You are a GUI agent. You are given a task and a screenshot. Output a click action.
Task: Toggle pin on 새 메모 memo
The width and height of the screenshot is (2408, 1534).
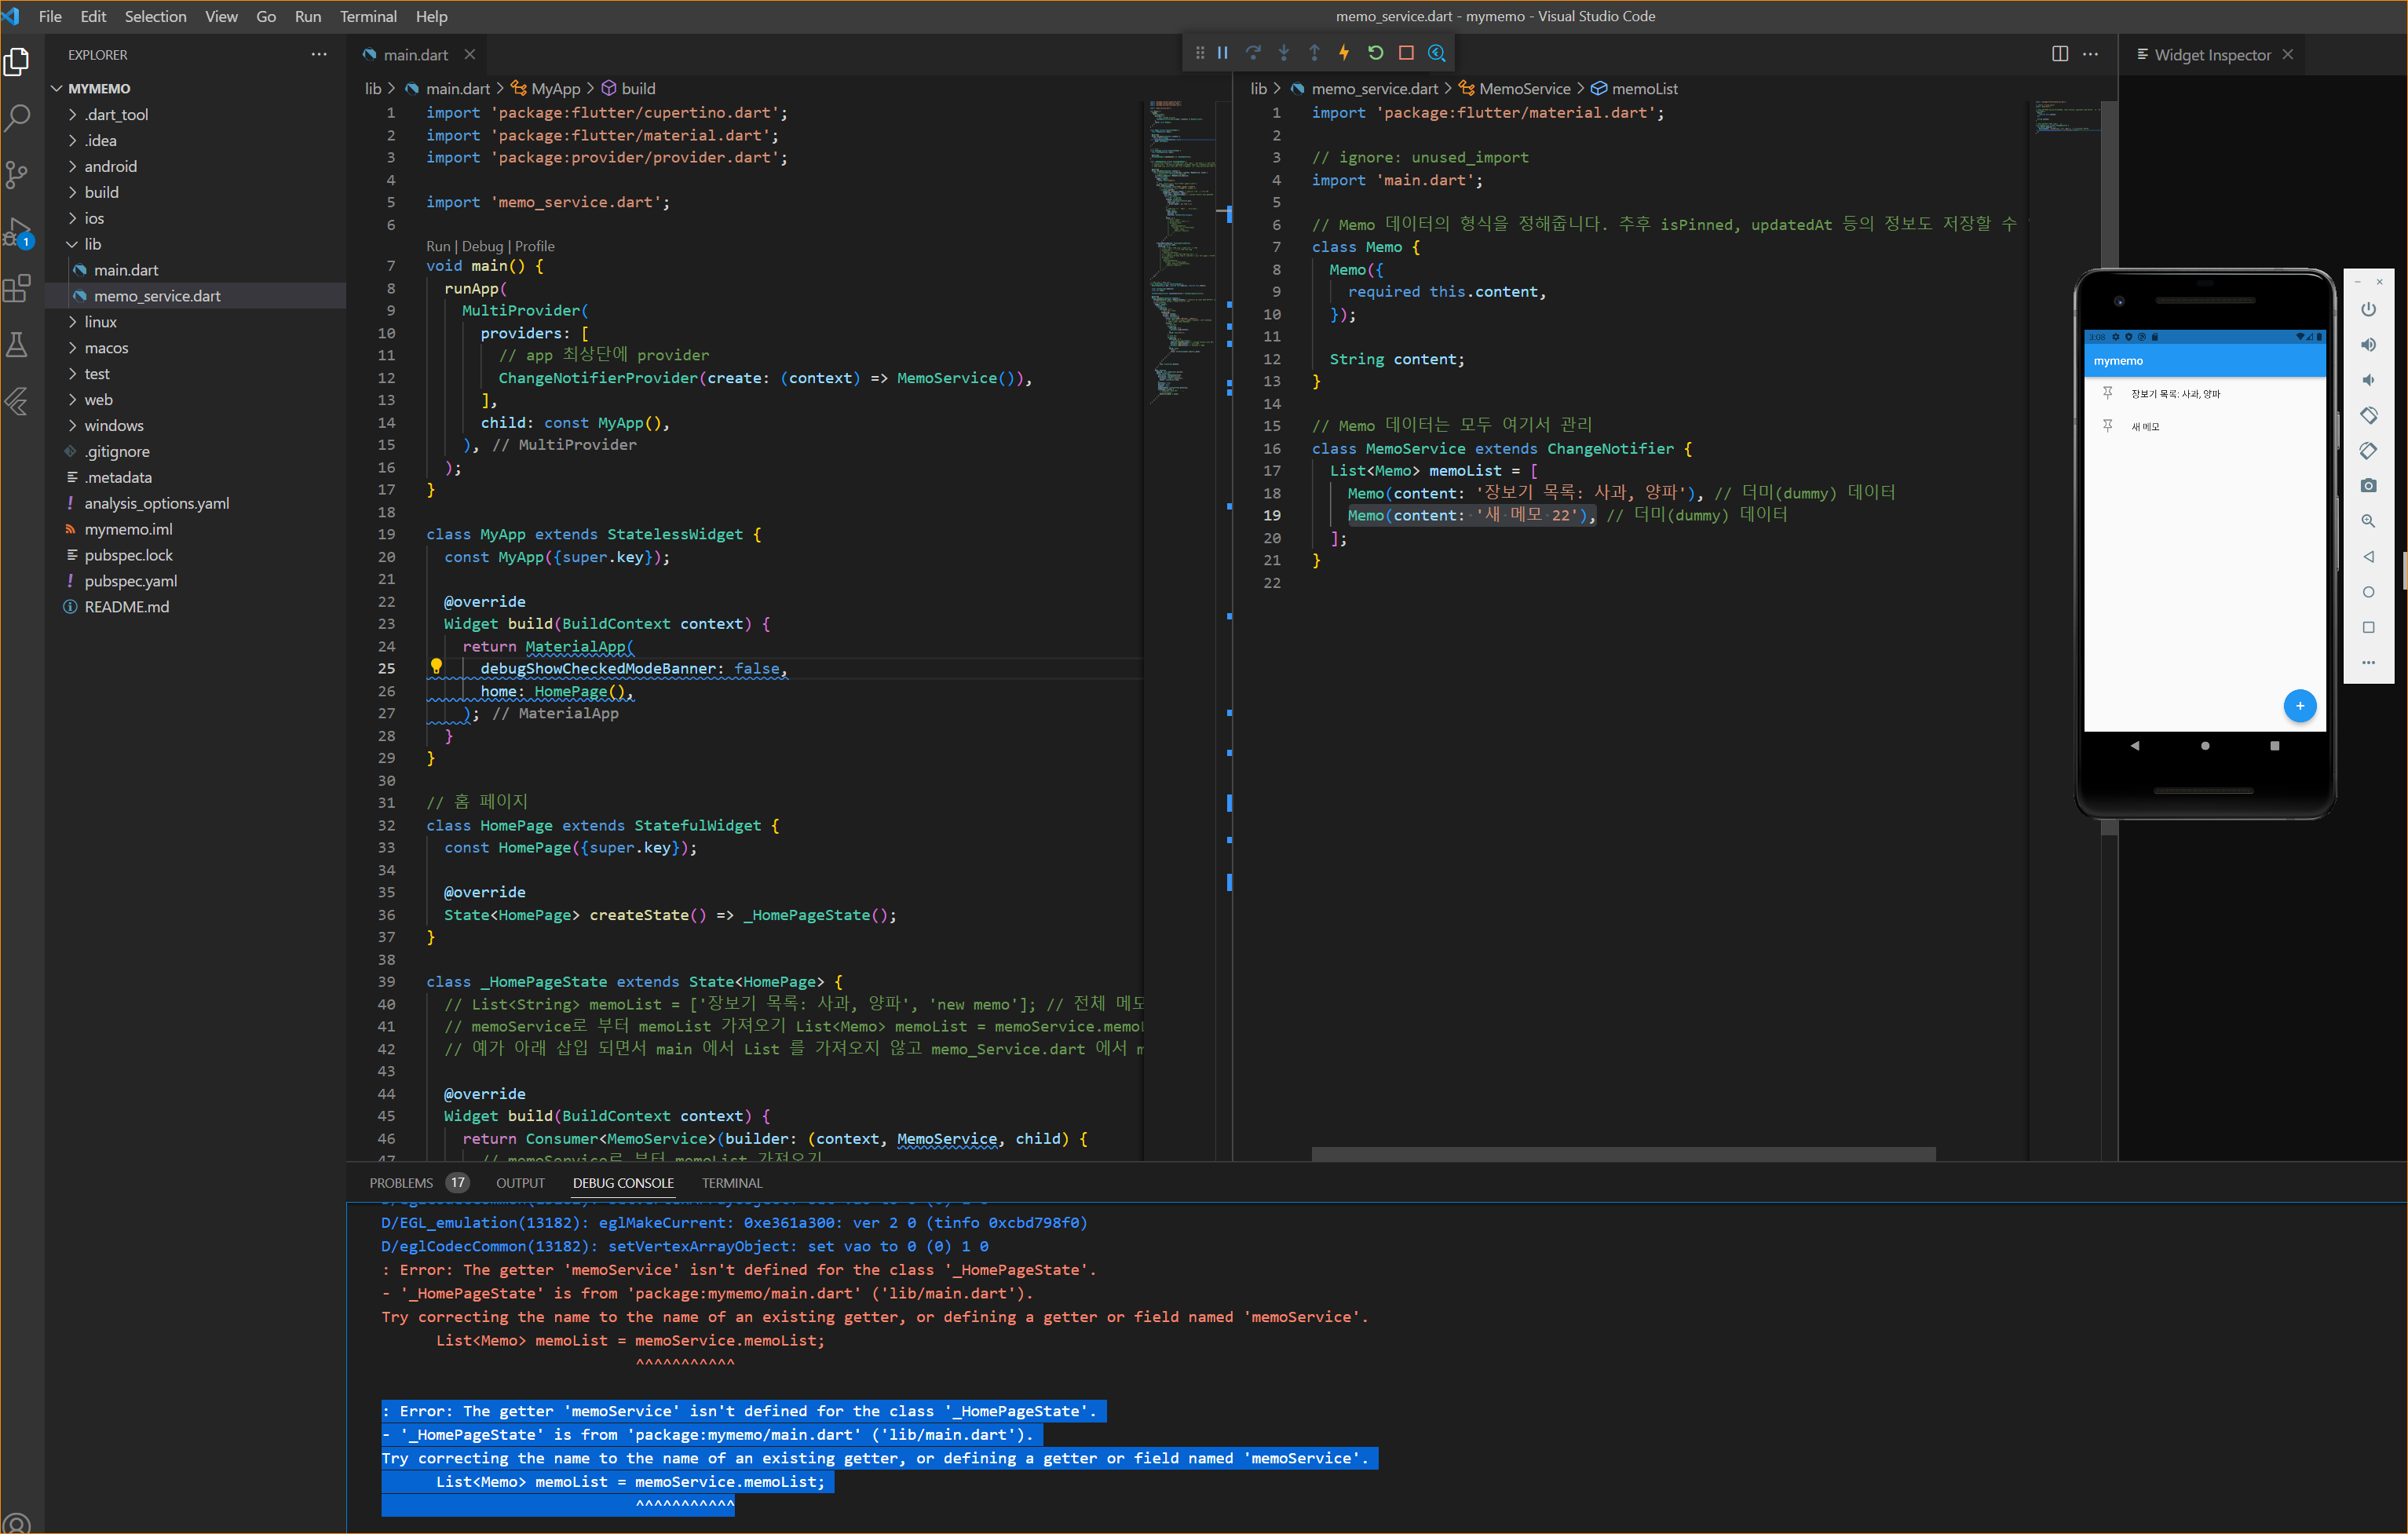tap(2107, 426)
